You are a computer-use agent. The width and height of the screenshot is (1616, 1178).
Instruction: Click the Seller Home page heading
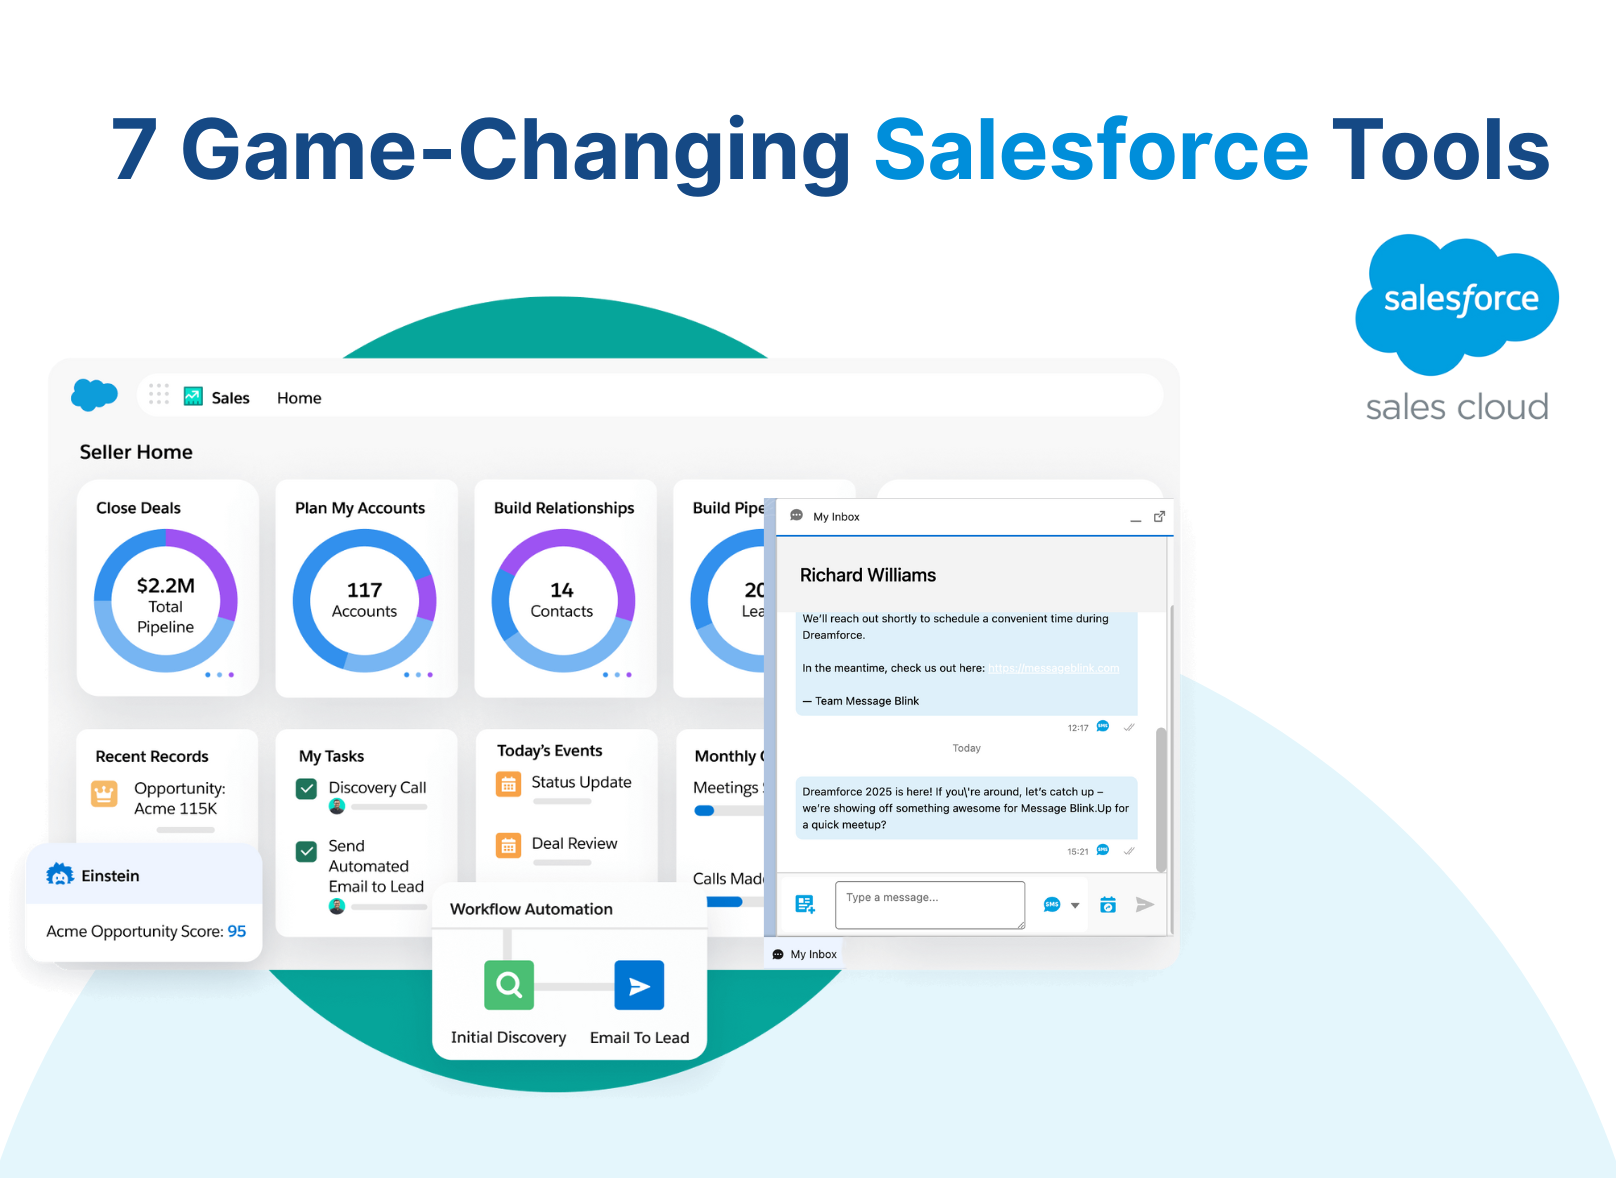coord(136,452)
